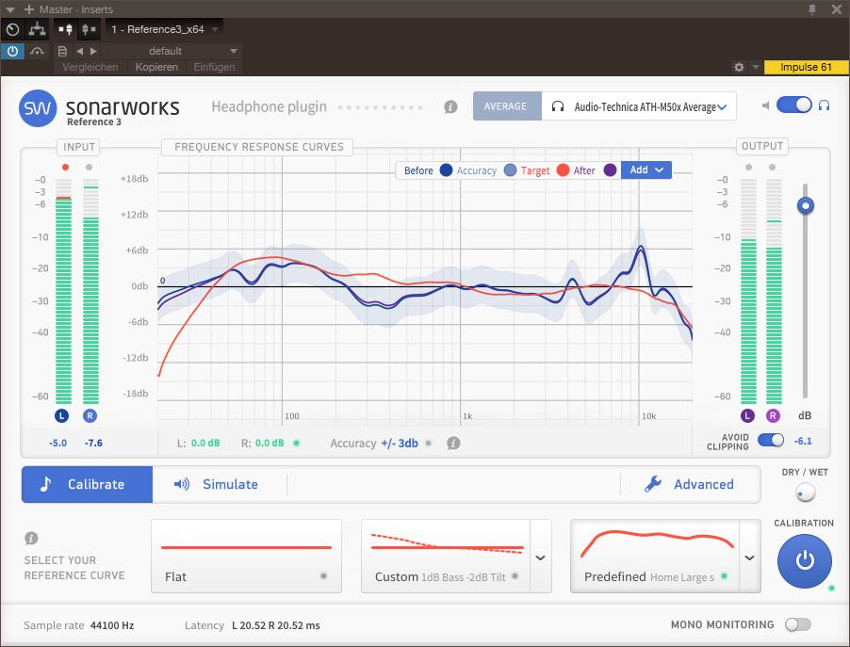Expand the Custom curve options chevron

point(540,558)
